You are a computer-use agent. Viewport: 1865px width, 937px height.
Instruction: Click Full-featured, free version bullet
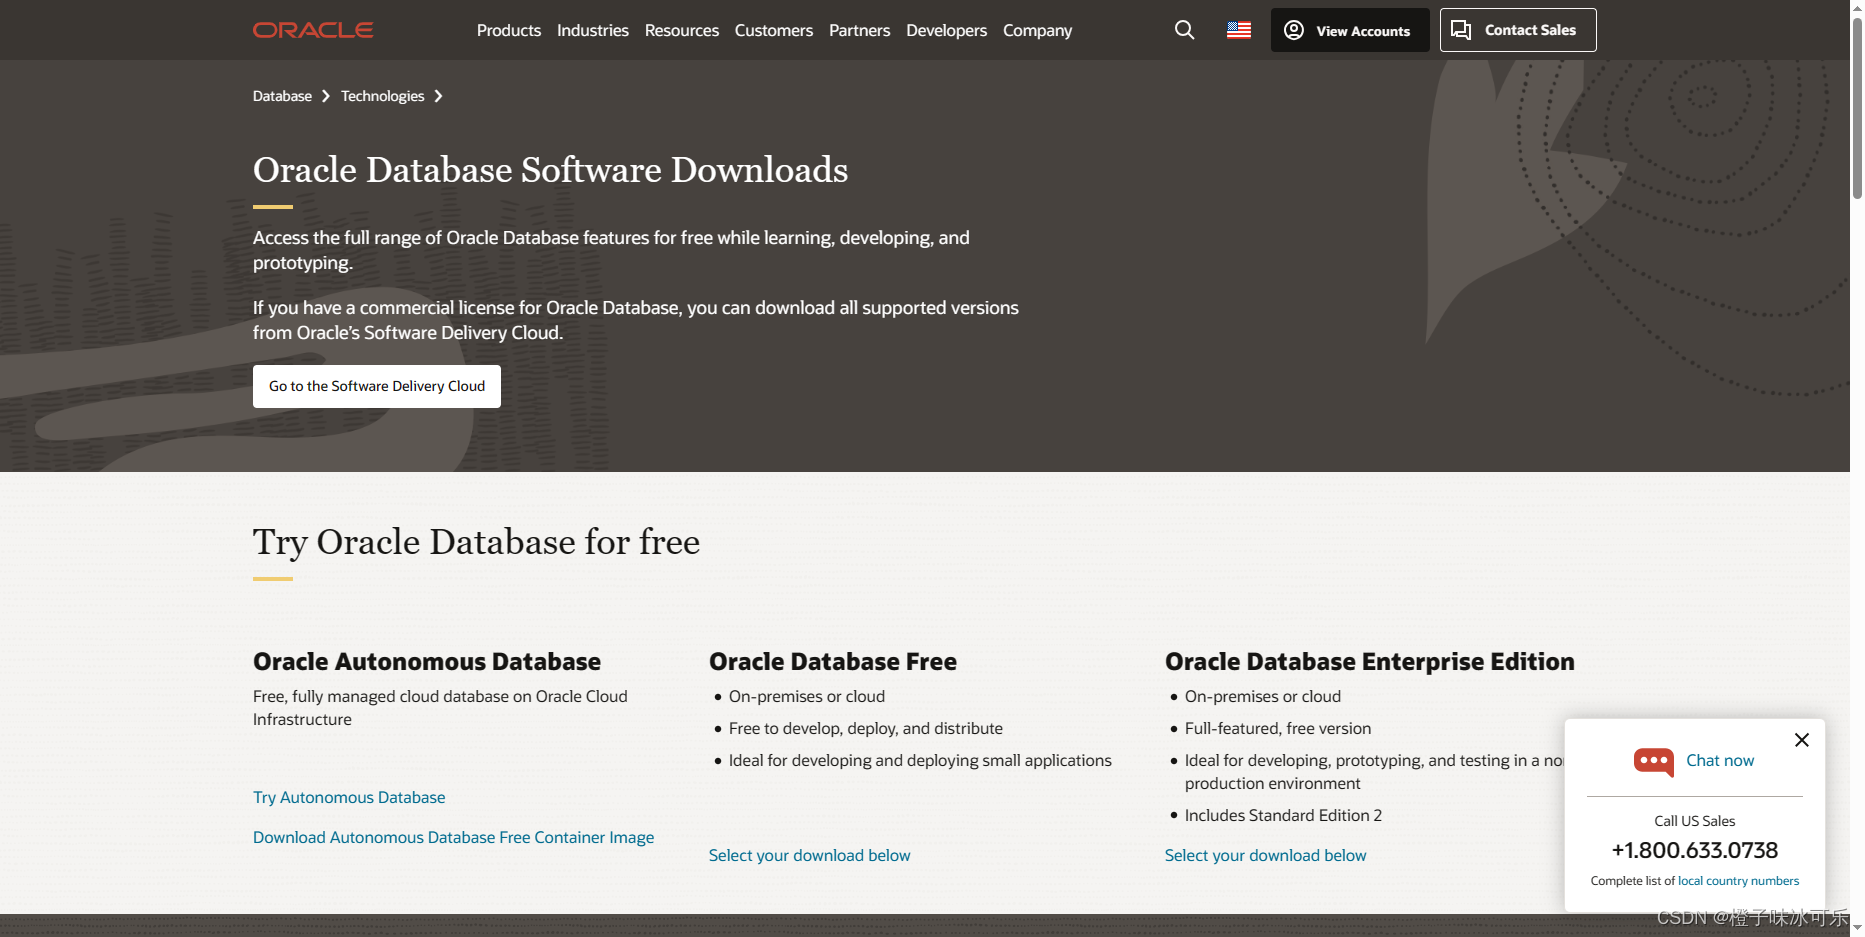[x=1278, y=728]
